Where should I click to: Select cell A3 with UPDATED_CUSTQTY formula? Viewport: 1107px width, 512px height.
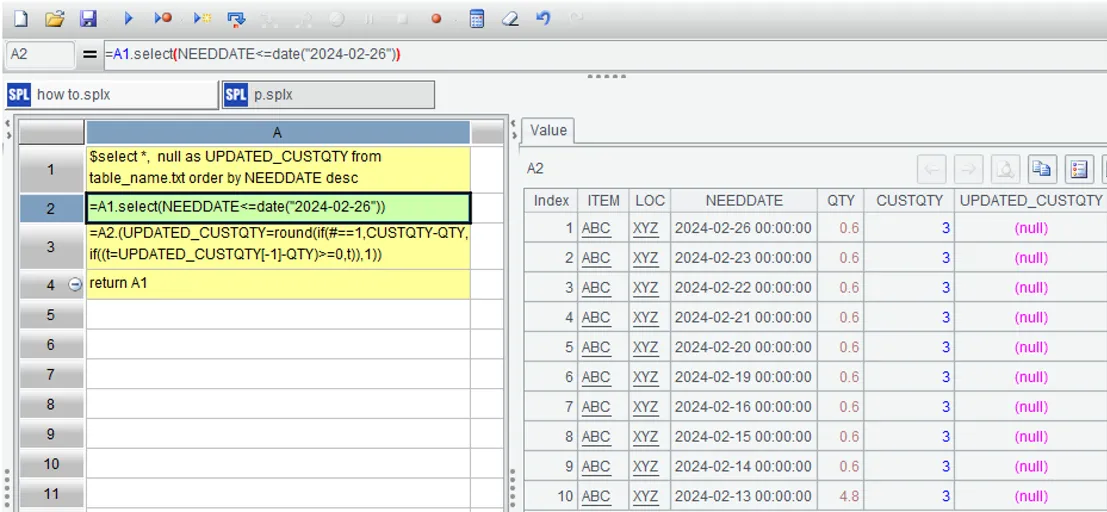point(278,246)
